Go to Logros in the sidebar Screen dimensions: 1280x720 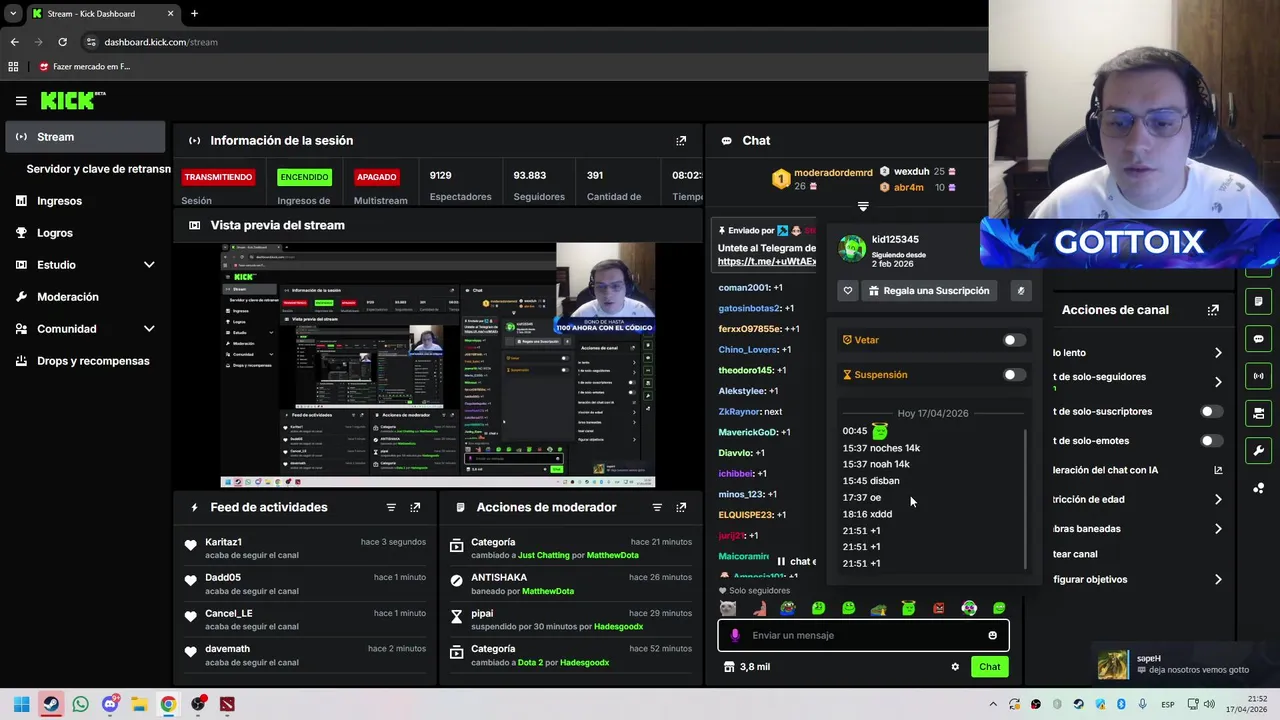click(x=85, y=233)
